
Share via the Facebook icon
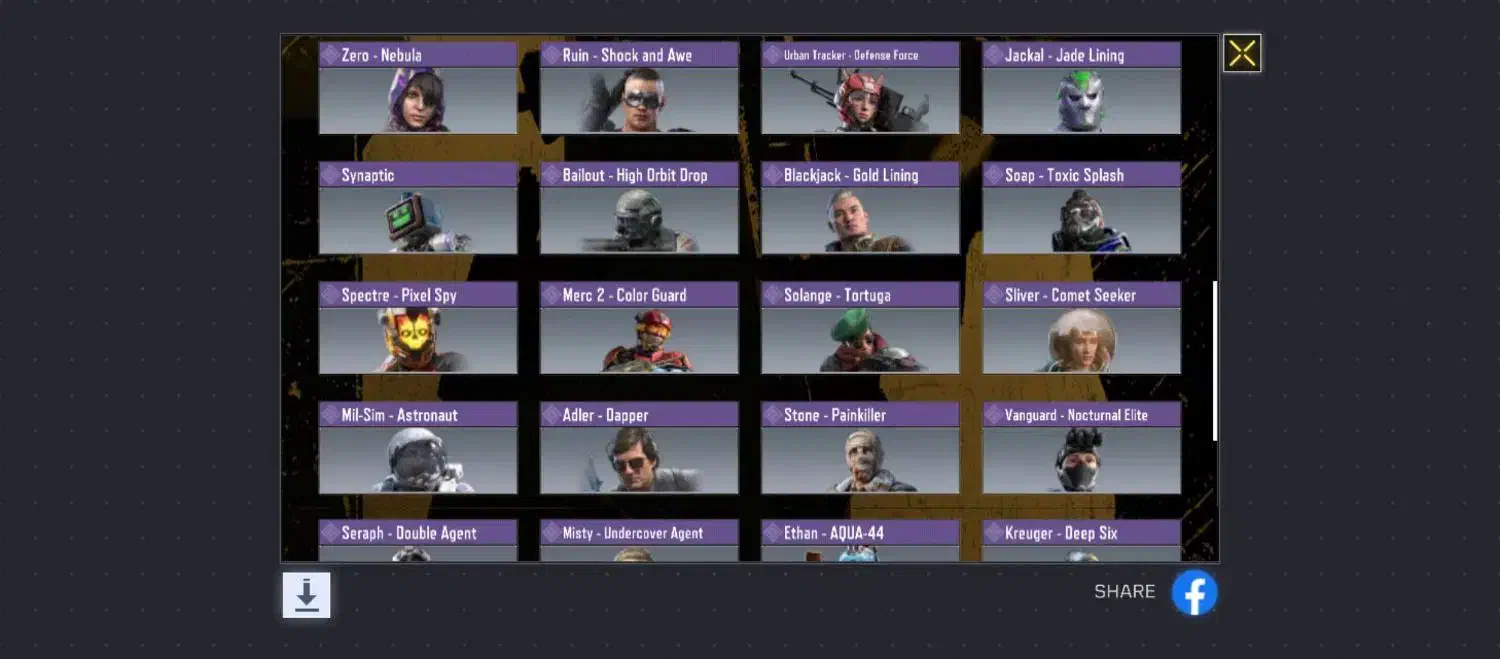point(1194,592)
